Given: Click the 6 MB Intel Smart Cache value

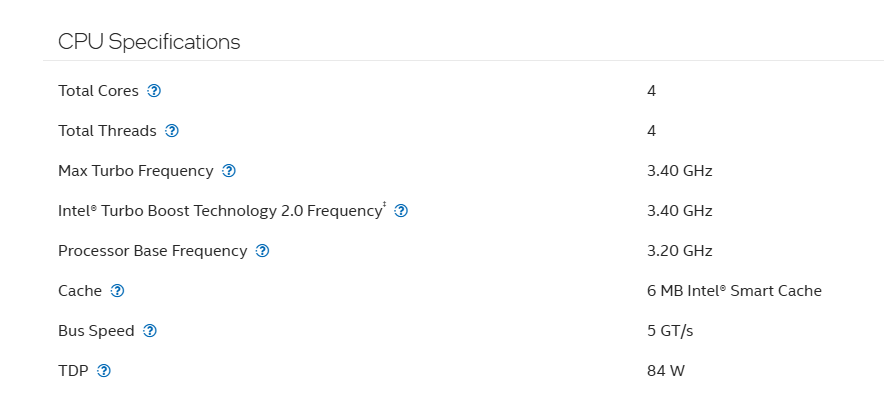Looking at the screenshot, I should point(734,291).
